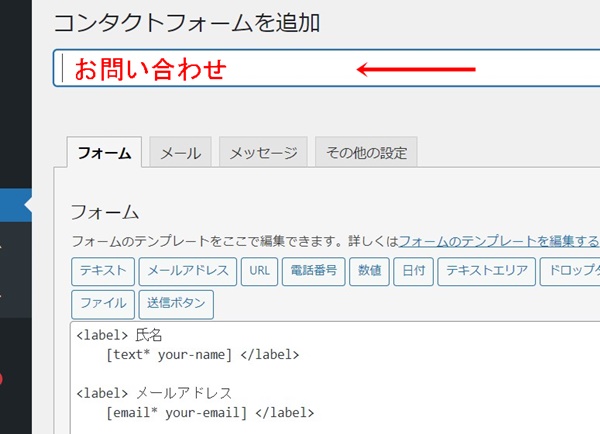Screen dimensions: 600x434
Task: Open the フォームのテンプレートを編集する link
Action: tap(499, 241)
